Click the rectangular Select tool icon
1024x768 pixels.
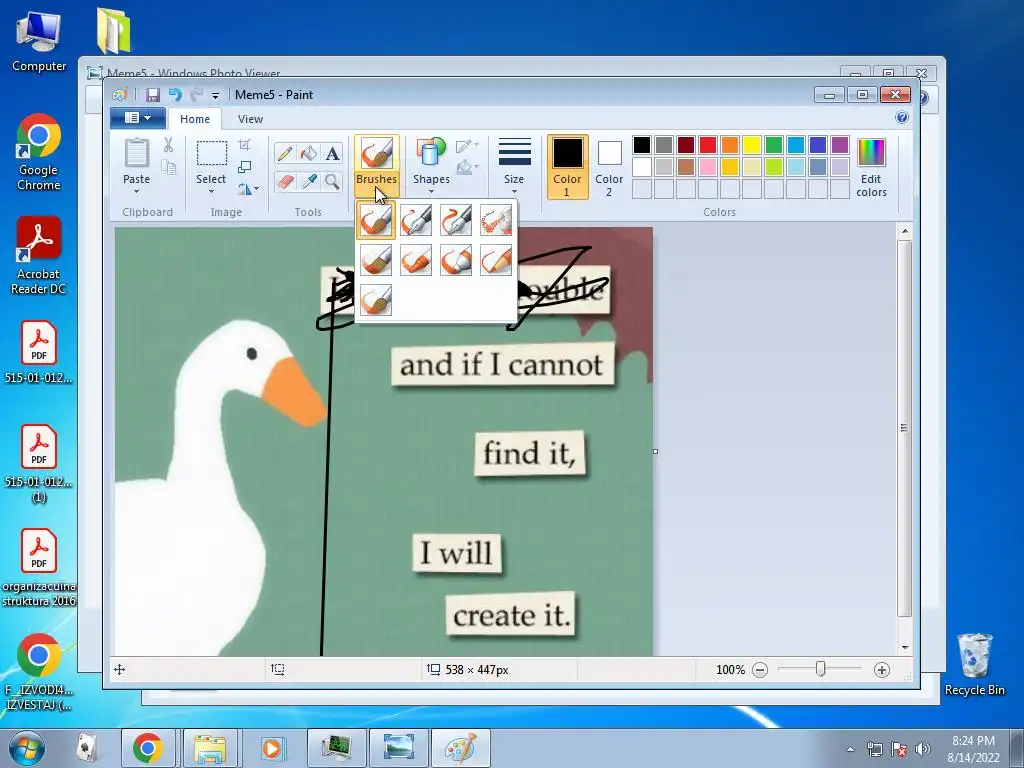coord(212,153)
